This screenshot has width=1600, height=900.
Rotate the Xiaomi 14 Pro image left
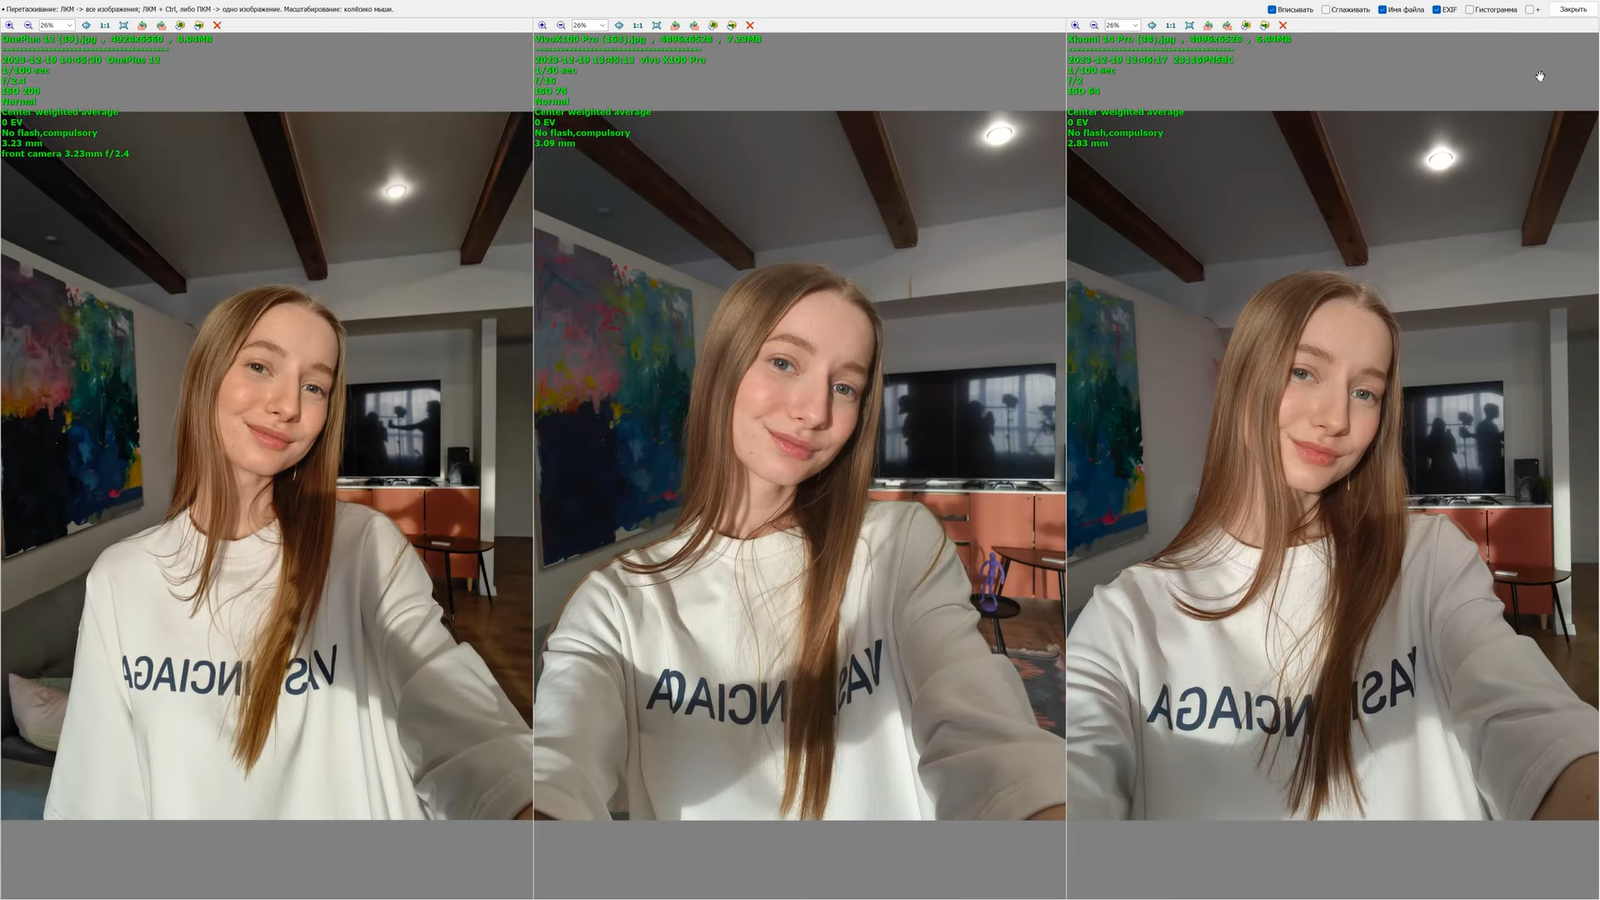coord(1208,25)
